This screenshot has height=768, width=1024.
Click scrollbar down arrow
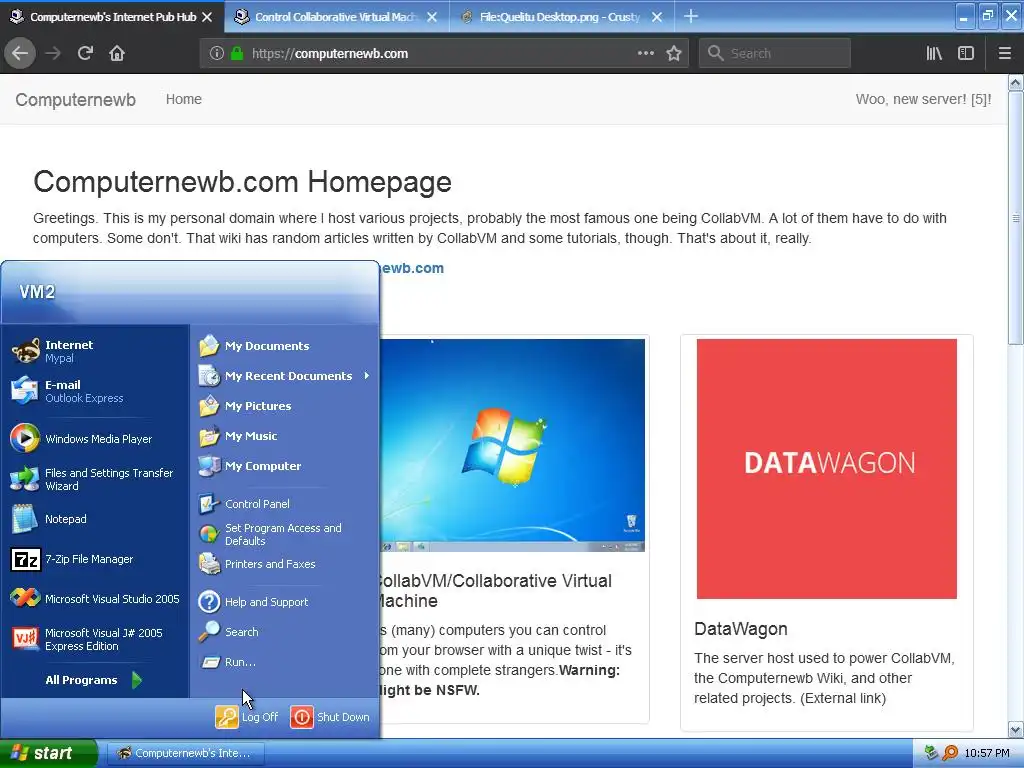click(1016, 729)
